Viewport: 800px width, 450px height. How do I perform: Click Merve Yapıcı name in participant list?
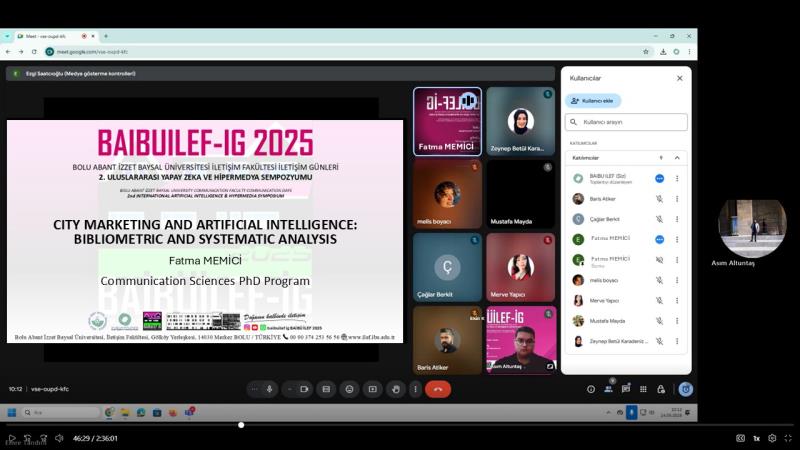point(604,301)
